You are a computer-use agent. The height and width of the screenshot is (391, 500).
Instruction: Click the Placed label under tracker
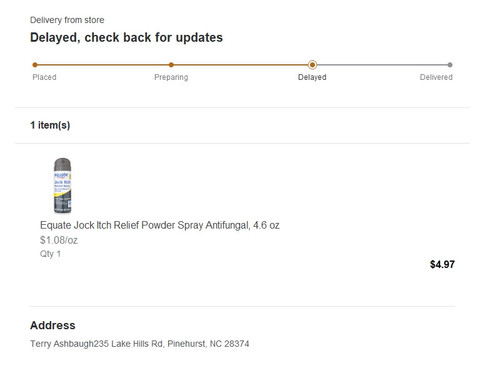point(44,77)
